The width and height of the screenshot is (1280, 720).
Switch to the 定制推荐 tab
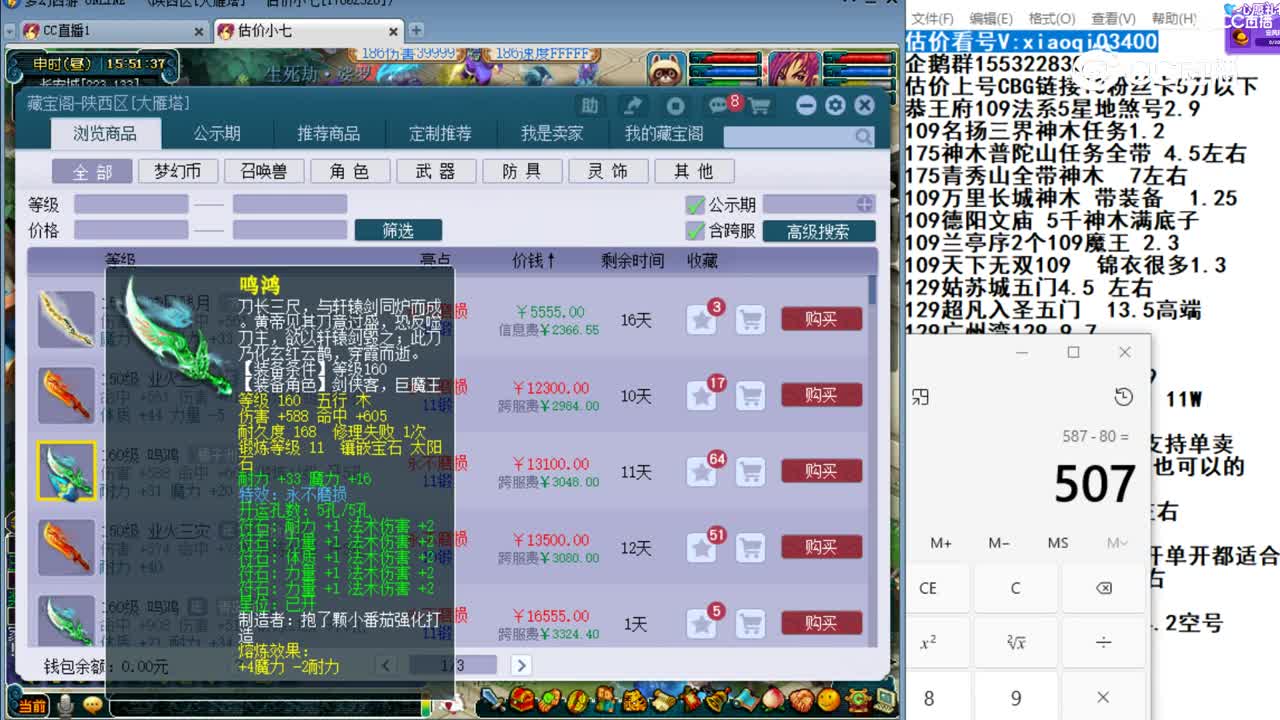440,133
